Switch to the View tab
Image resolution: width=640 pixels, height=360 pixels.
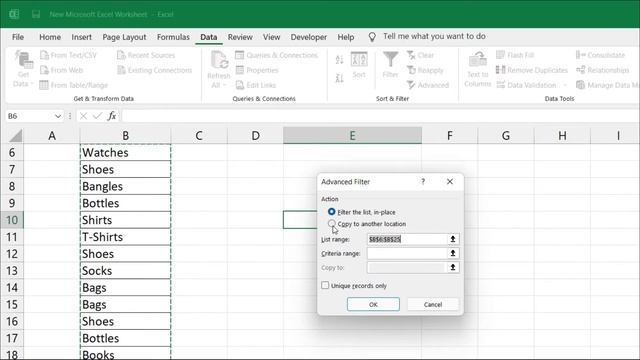point(271,37)
